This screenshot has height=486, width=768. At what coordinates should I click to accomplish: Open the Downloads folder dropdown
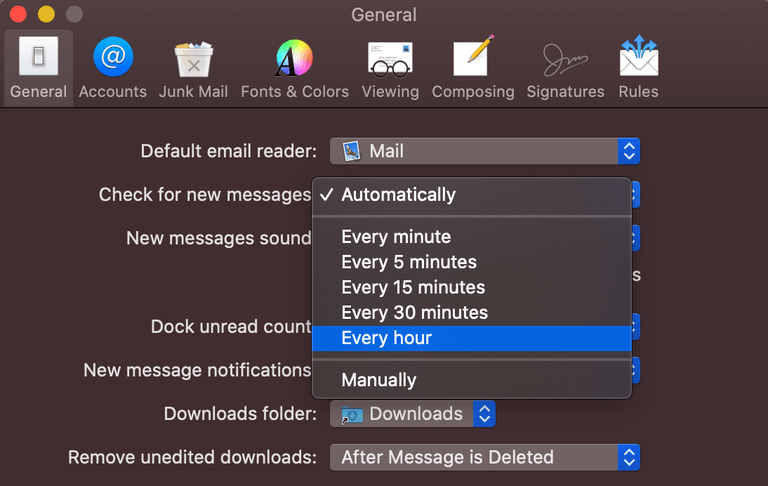pos(413,414)
